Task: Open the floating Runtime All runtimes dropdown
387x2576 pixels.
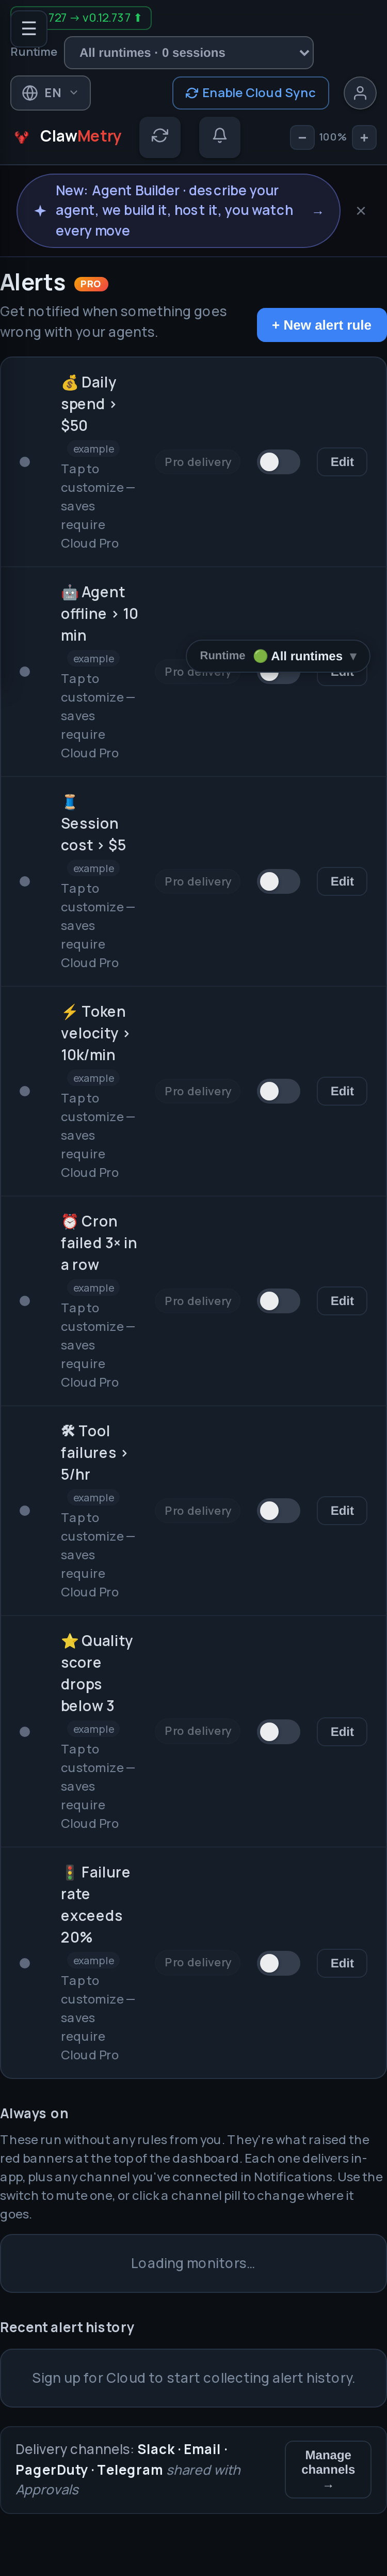Action: click(278, 656)
